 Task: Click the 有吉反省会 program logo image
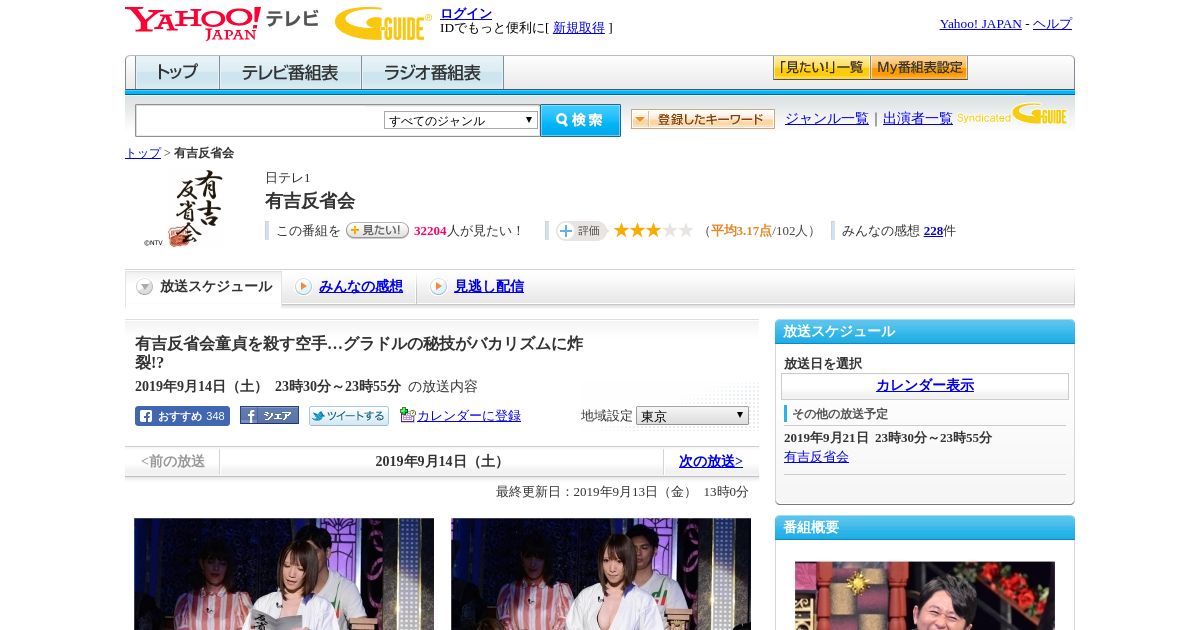pyautogui.click(x=185, y=208)
